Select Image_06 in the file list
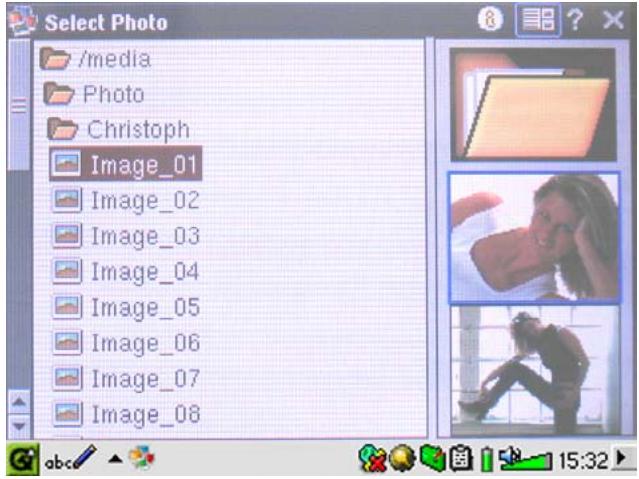The height and width of the screenshot is (479, 639). (126, 343)
